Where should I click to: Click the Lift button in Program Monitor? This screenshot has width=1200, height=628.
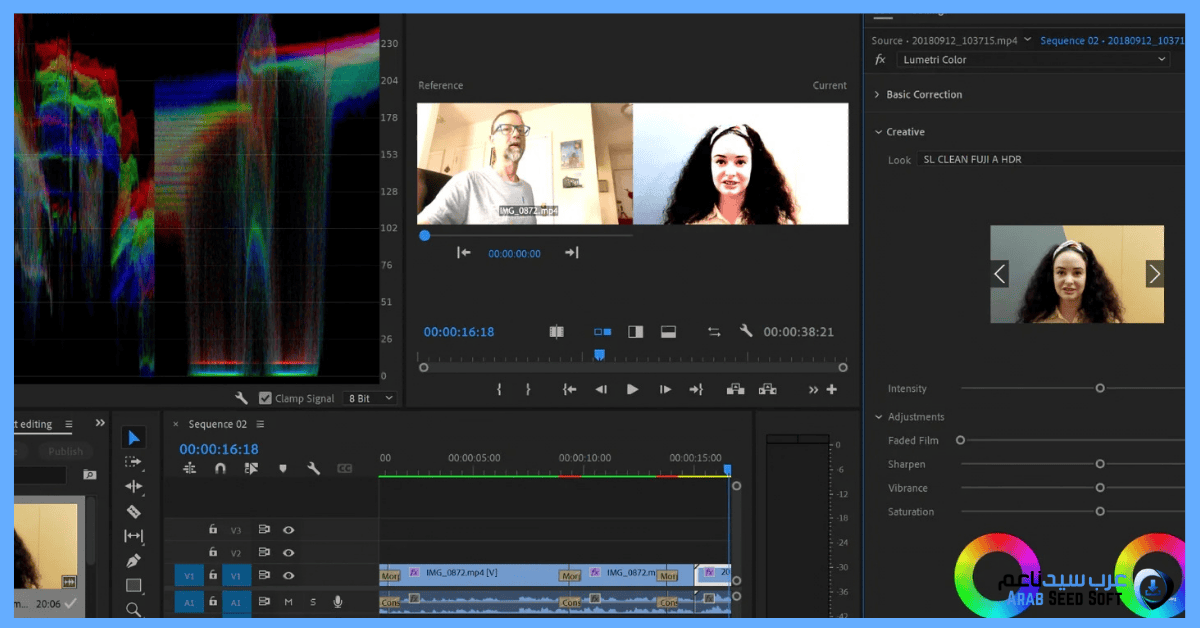click(x=735, y=389)
